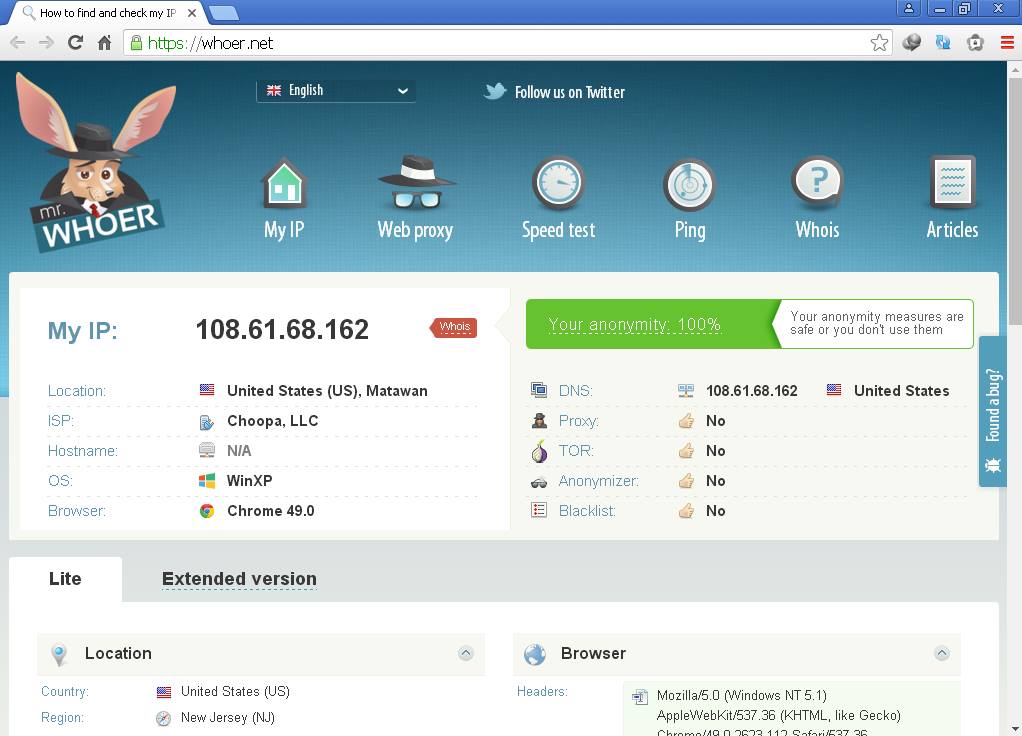
Task: Open a new browser tab
Action: pos(223,13)
